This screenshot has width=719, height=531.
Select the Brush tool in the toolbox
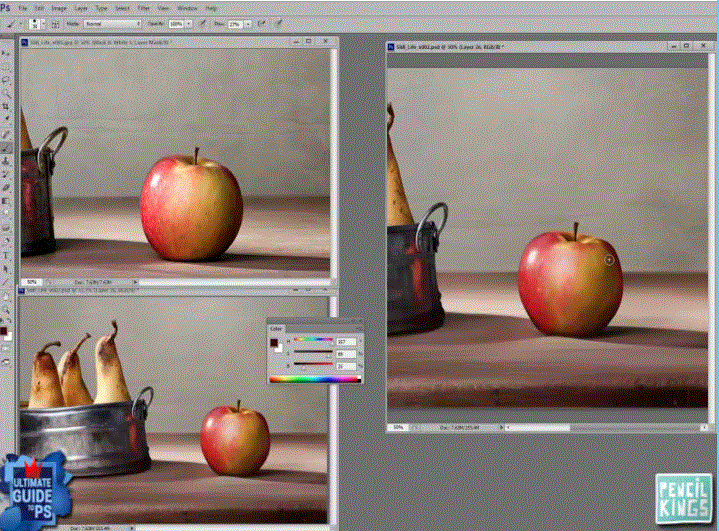tap(6, 146)
